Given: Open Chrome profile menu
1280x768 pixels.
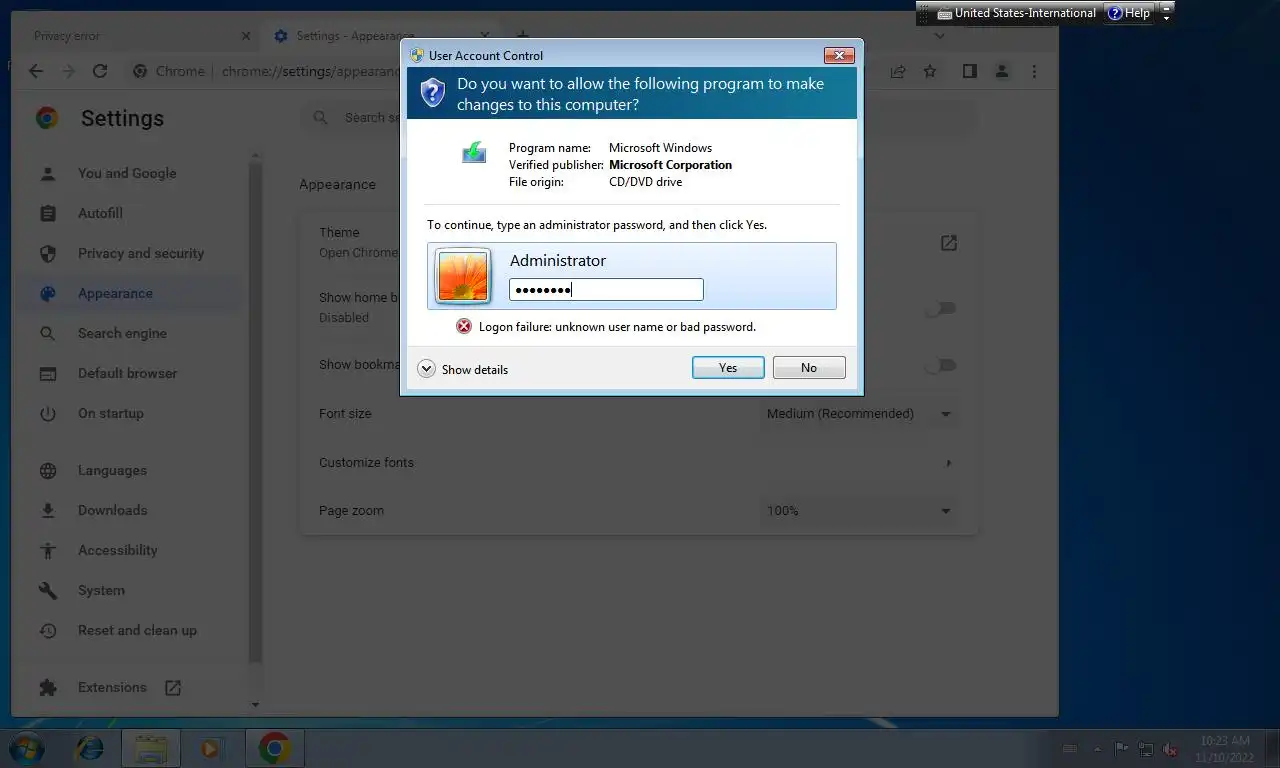Looking at the screenshot, I should coord(1001,71).
